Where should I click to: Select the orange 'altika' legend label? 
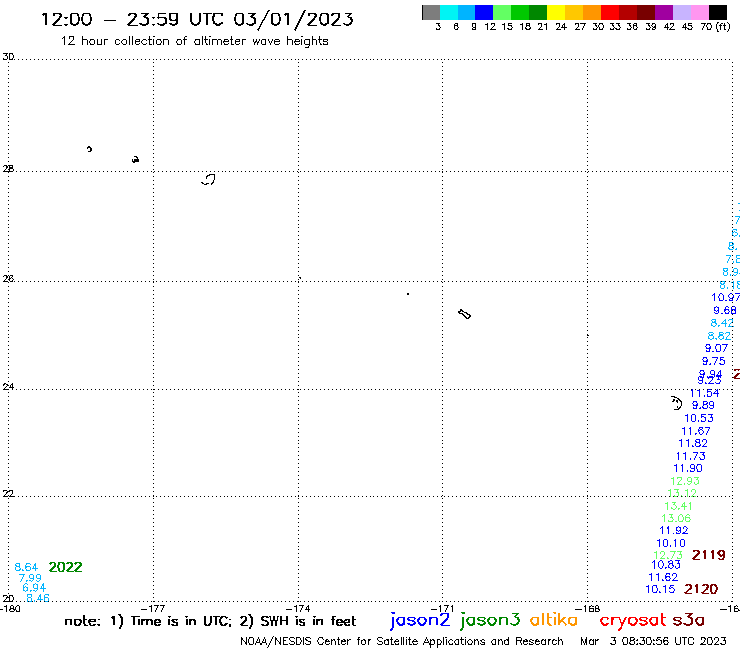pos(554,619)
